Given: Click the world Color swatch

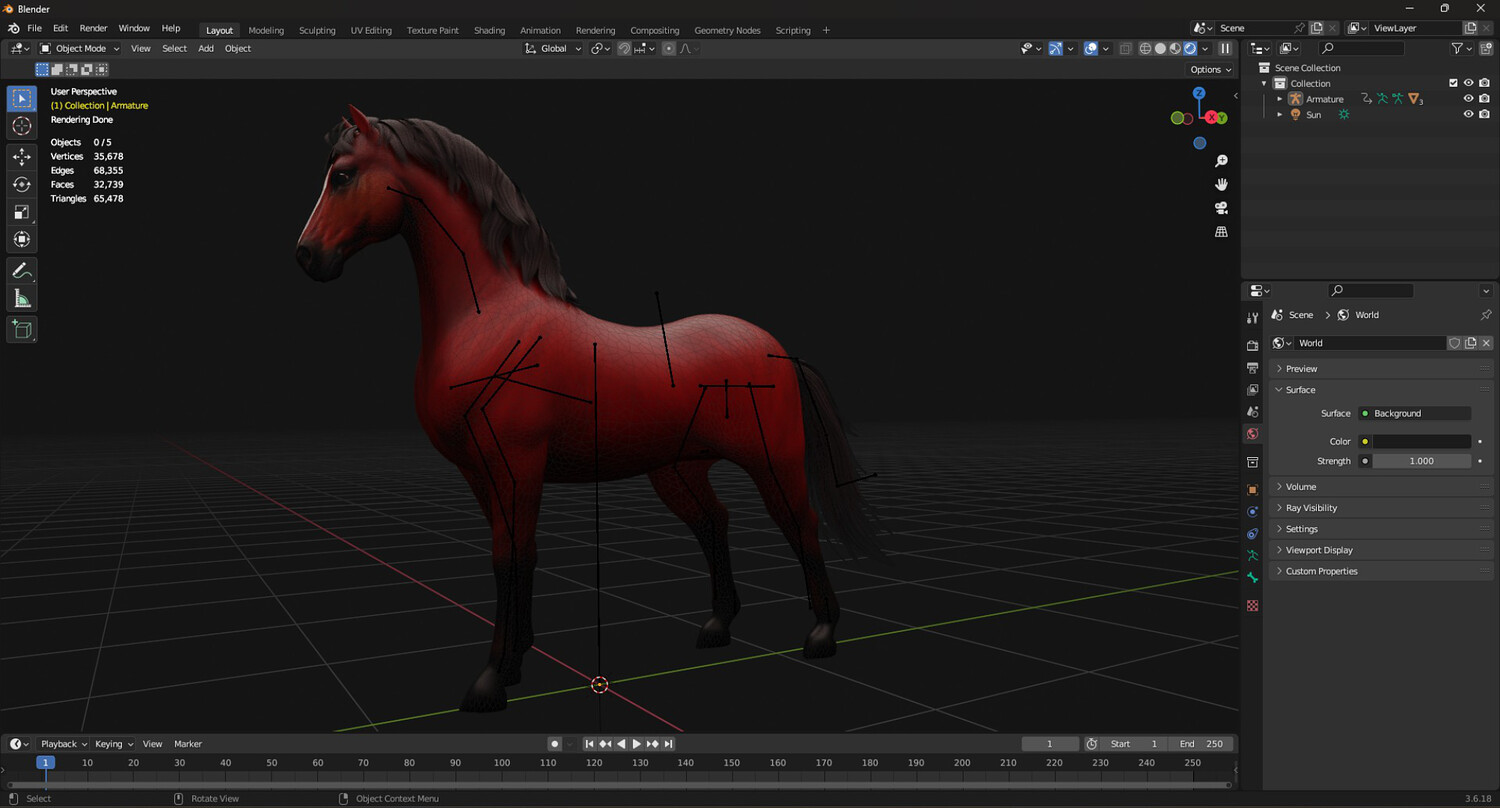Looking at the screenshot, I should tap(1421, 441).
